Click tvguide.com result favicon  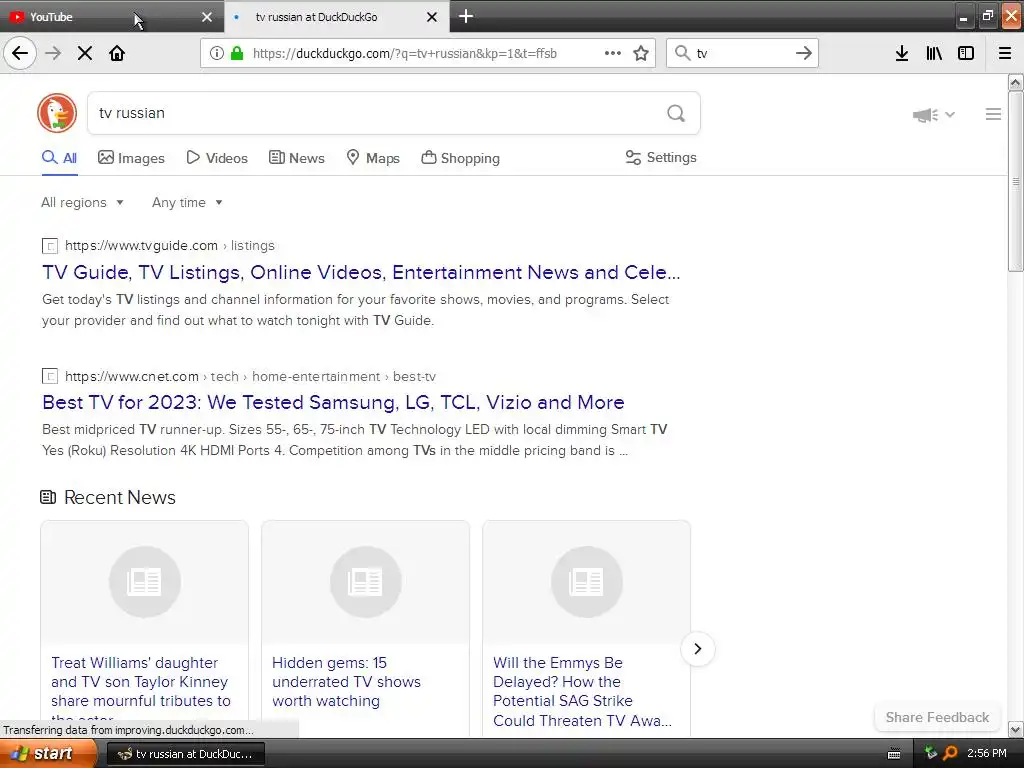point(50,246)
